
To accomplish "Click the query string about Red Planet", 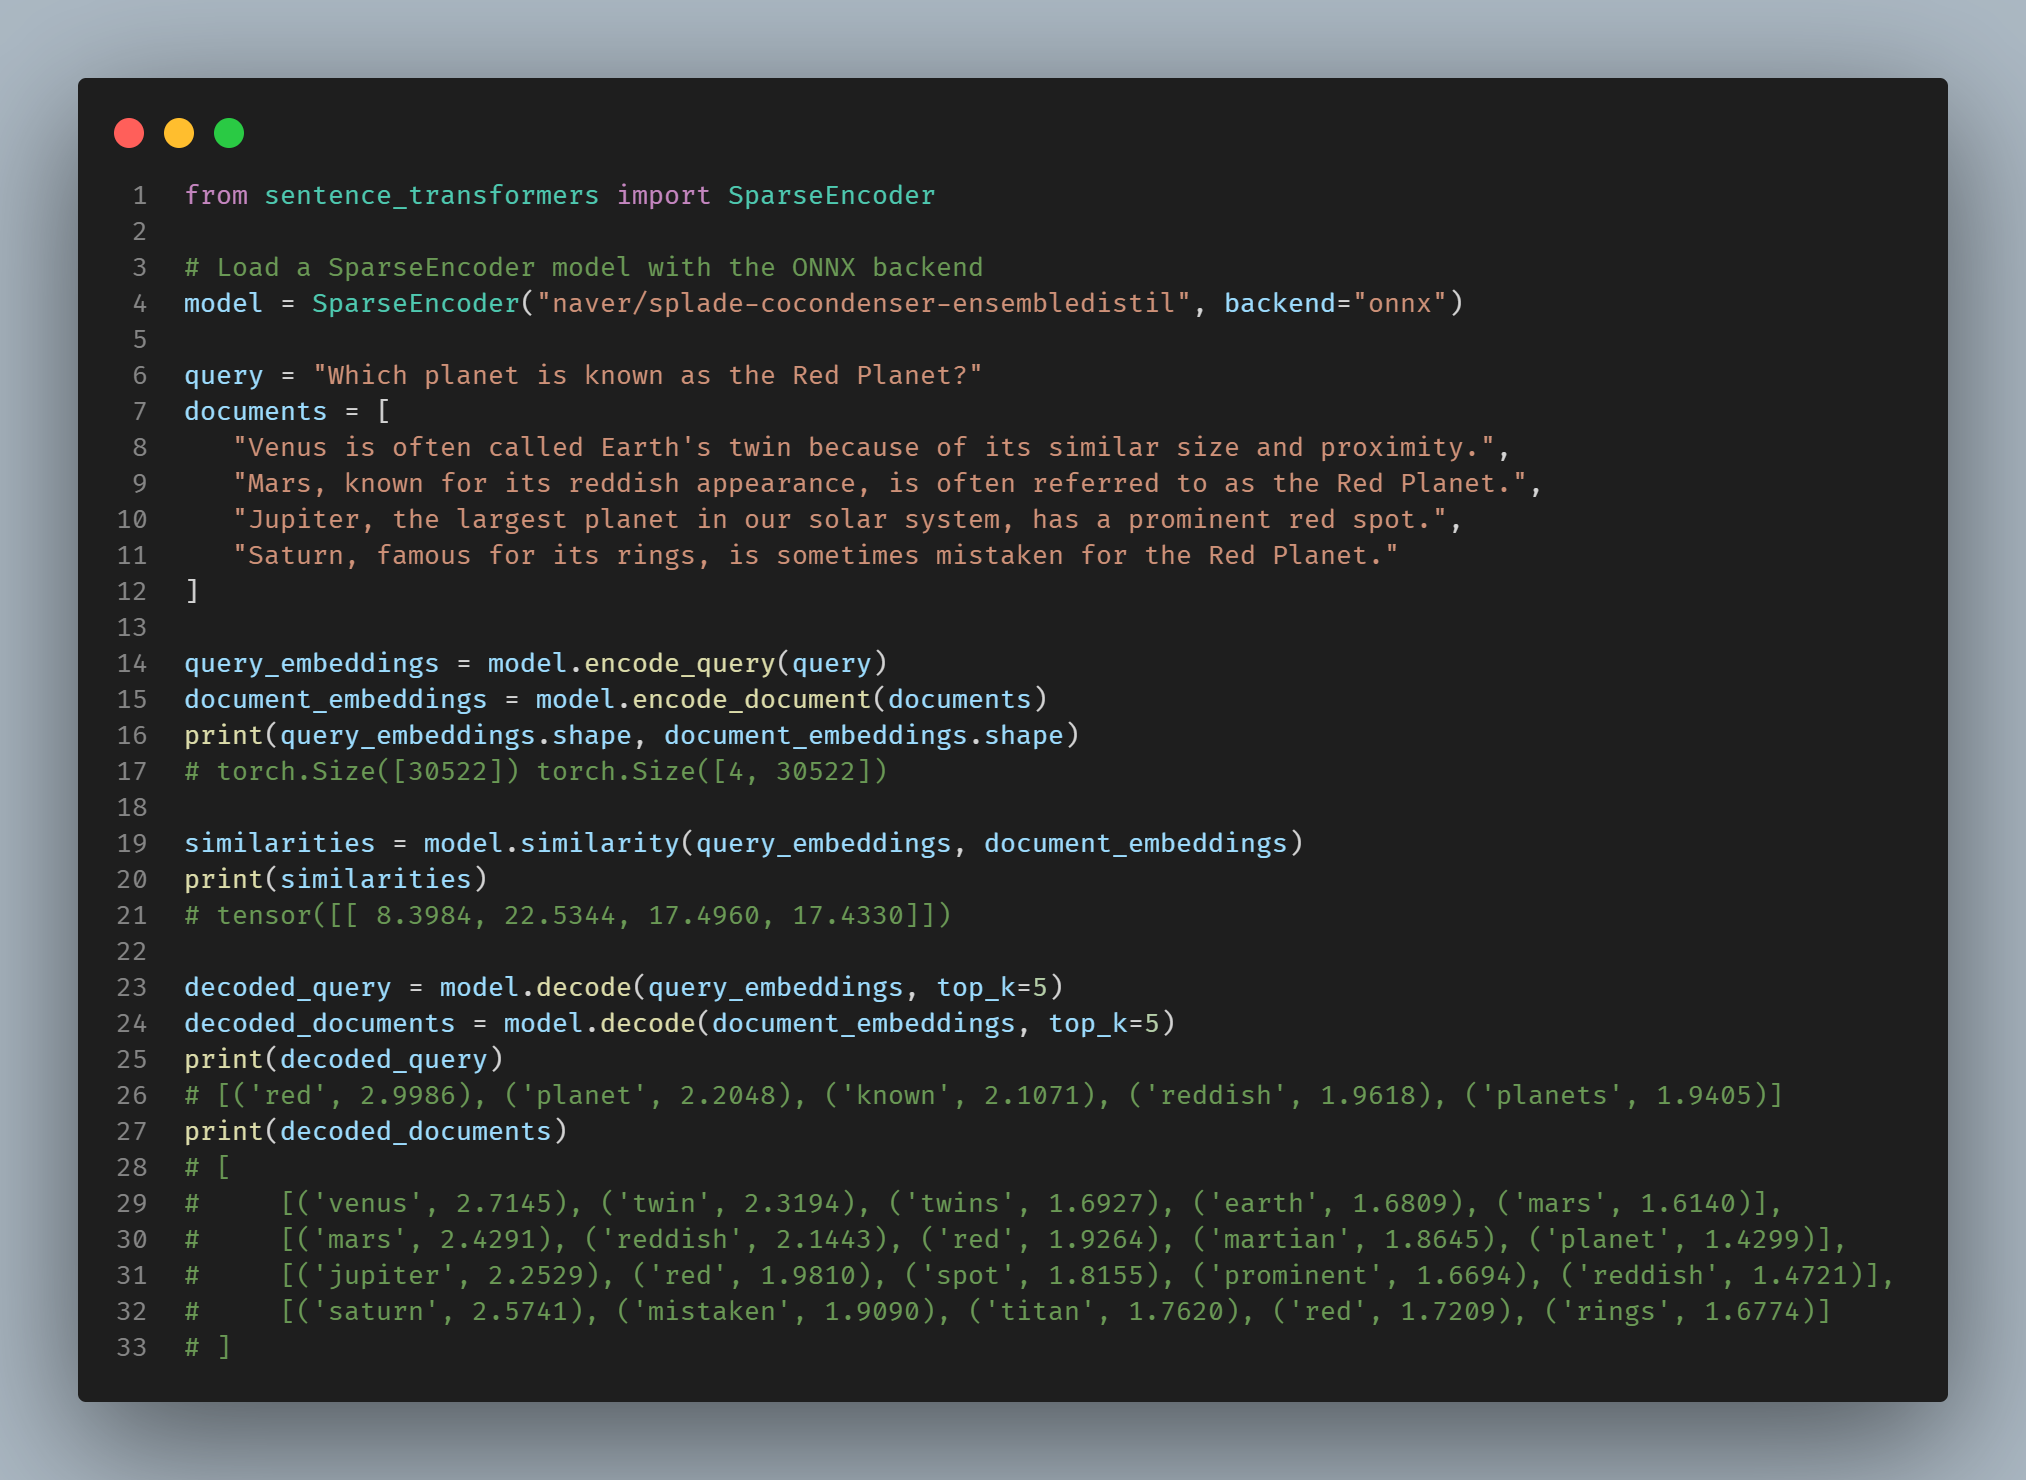I will (647, 375).
